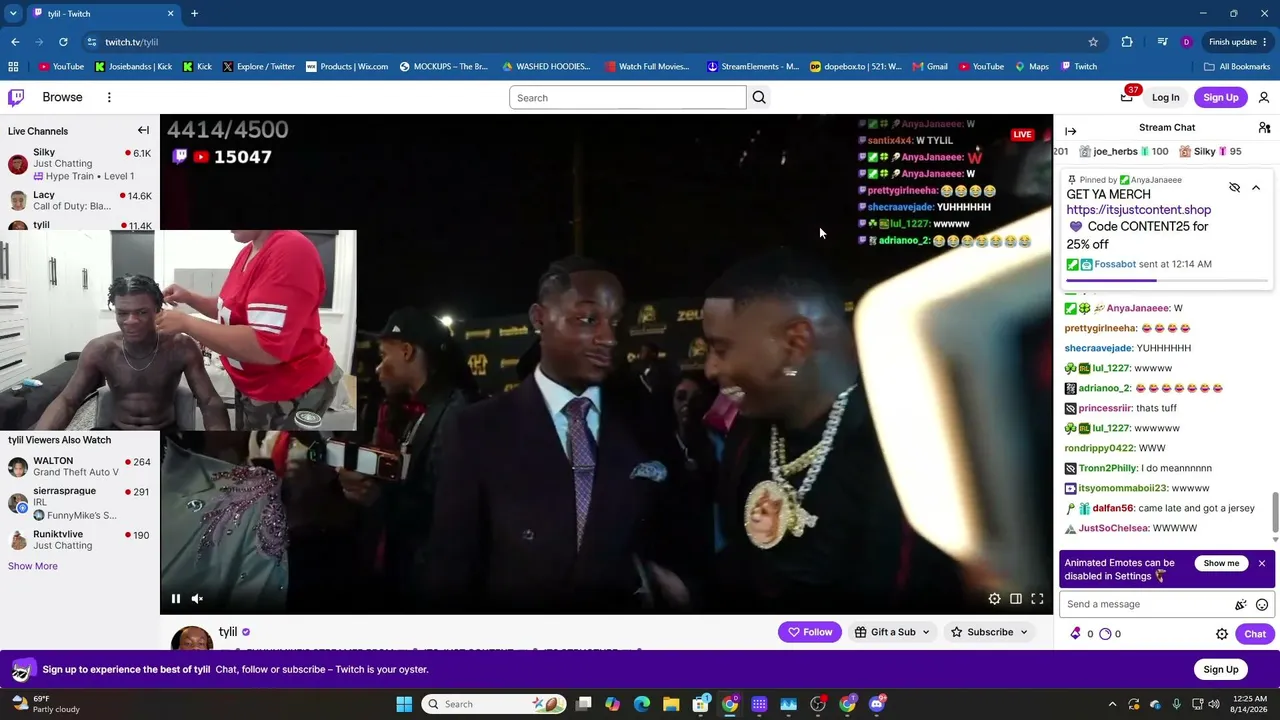Open File Explorer from the taskbar
The width and height of the screenshot is (1280, 720).
point(671,704)
